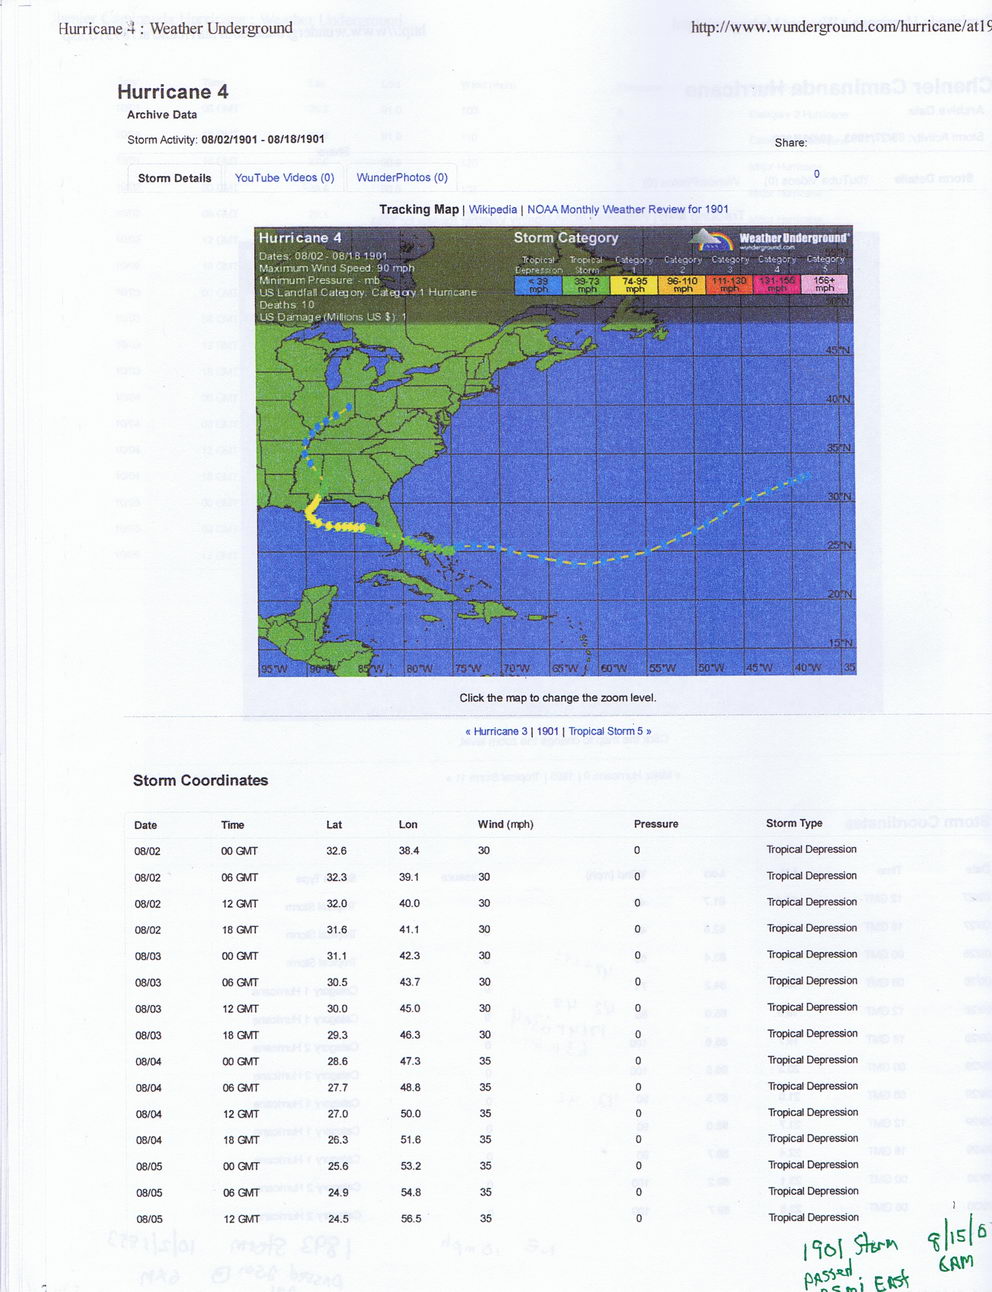The height and width of the screenshot is (1292, 992).
Task: Click the Lat value 29.3
Action: click(338, 1035)
